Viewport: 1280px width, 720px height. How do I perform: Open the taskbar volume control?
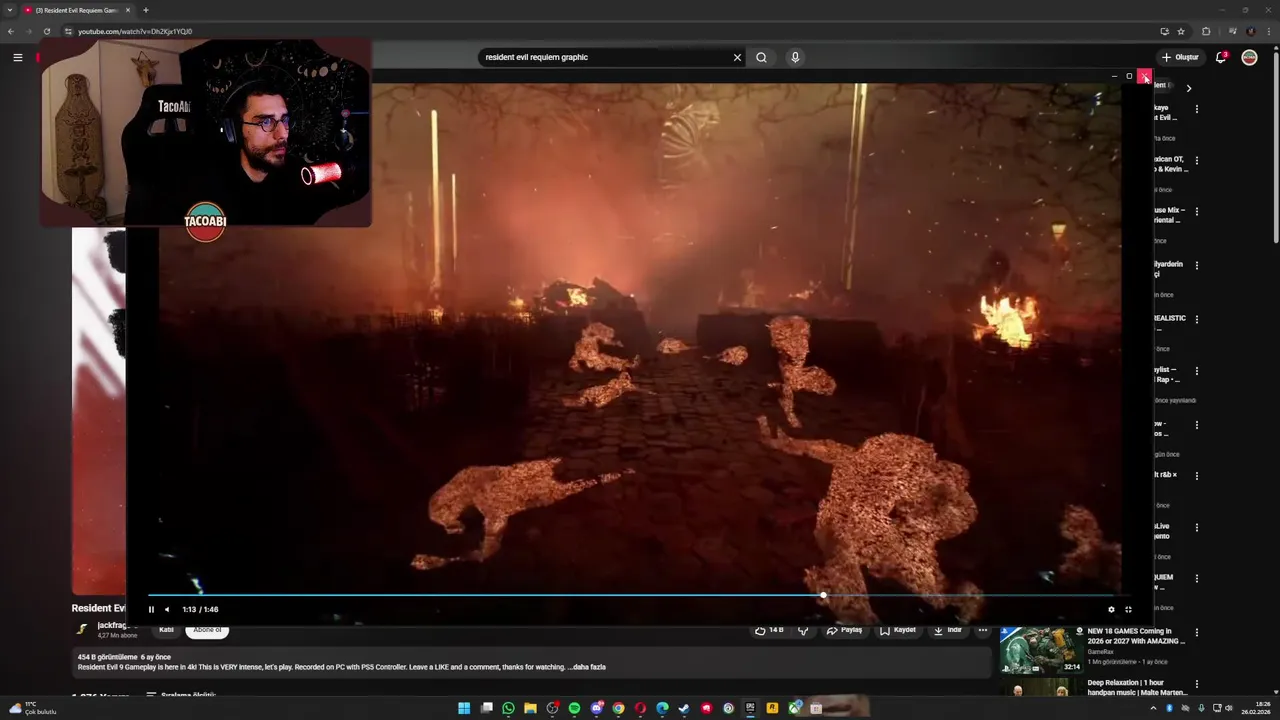point(1229,708)
